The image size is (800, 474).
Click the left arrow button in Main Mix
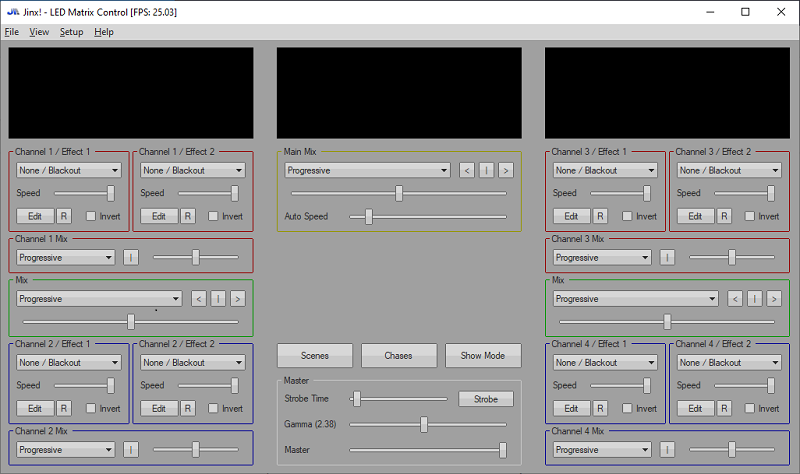tap(467, 170)
